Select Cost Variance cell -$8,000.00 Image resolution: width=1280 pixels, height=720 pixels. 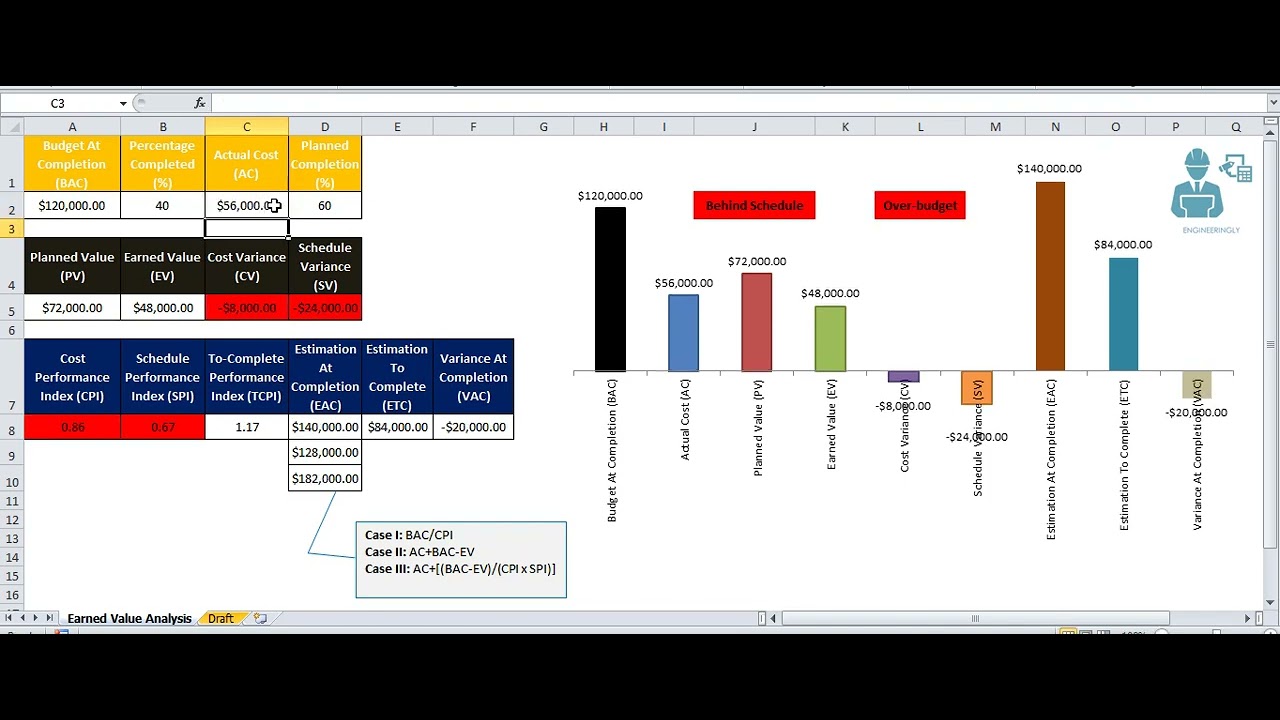click(247, 308)
